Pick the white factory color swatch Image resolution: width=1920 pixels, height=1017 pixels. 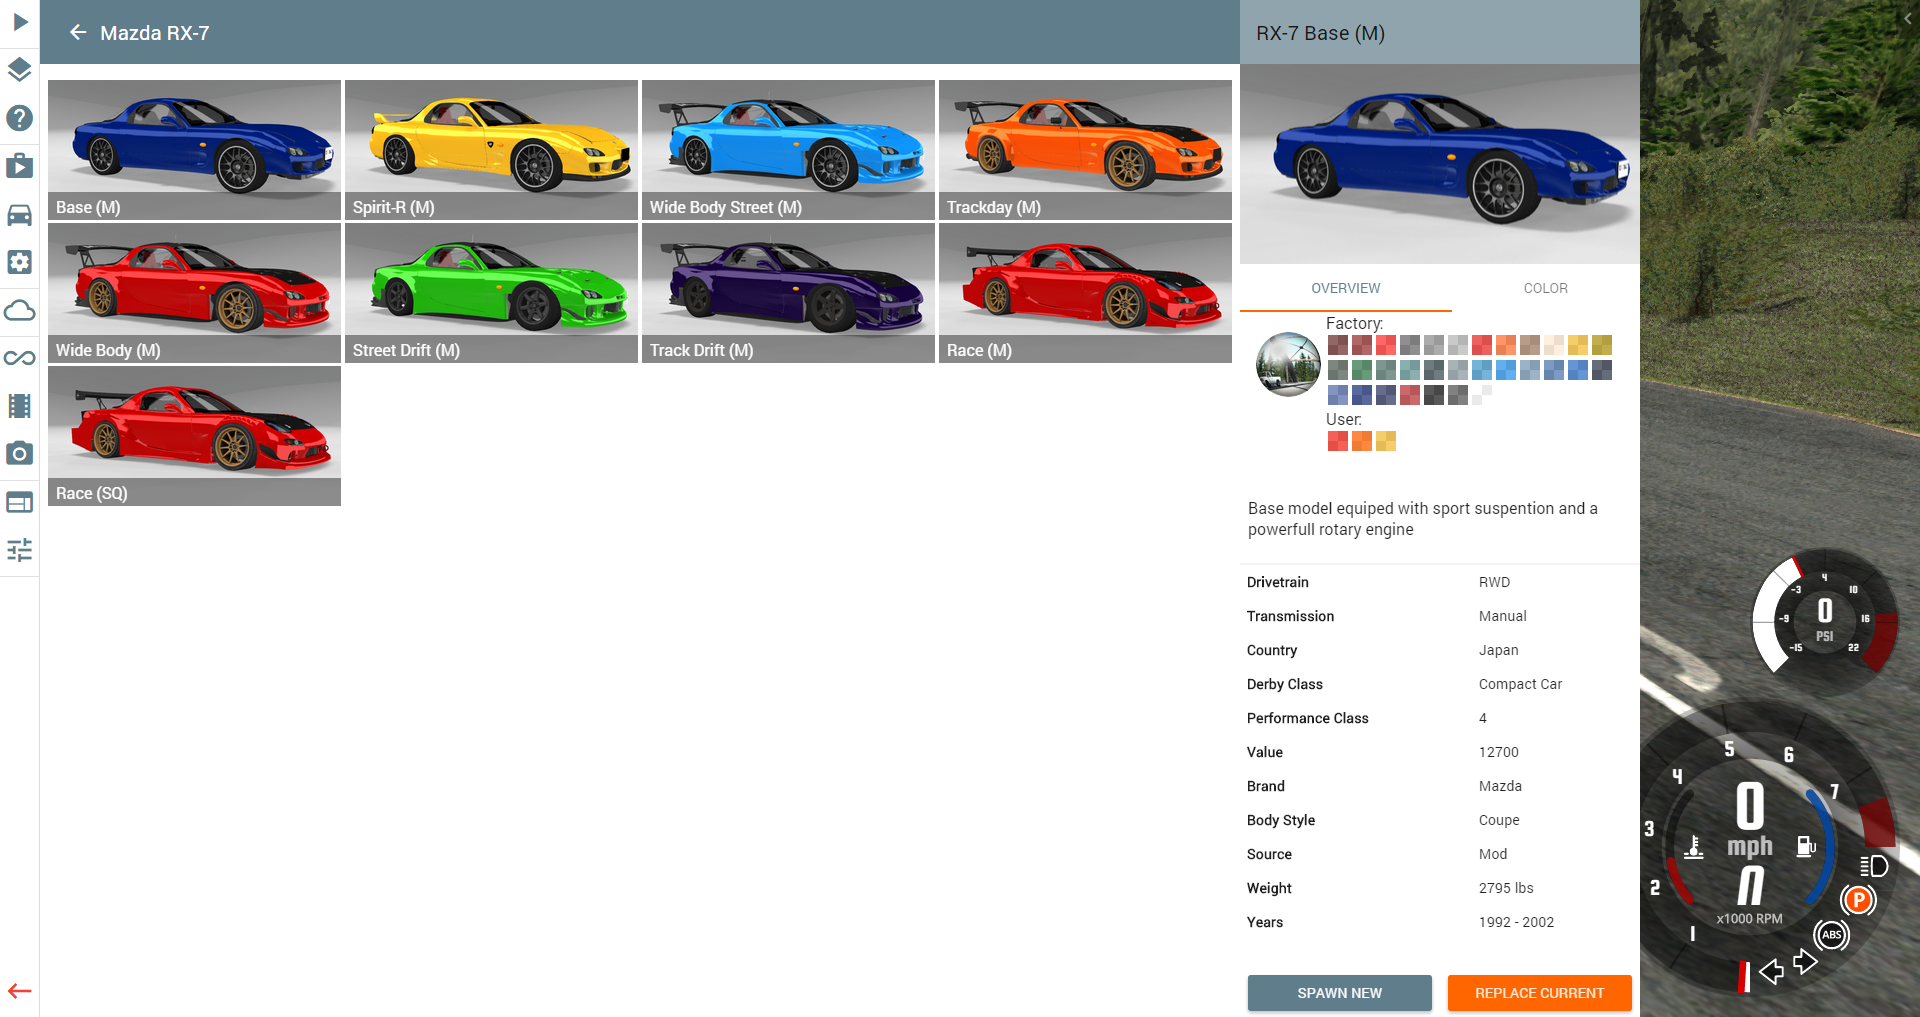[1482, 395]
